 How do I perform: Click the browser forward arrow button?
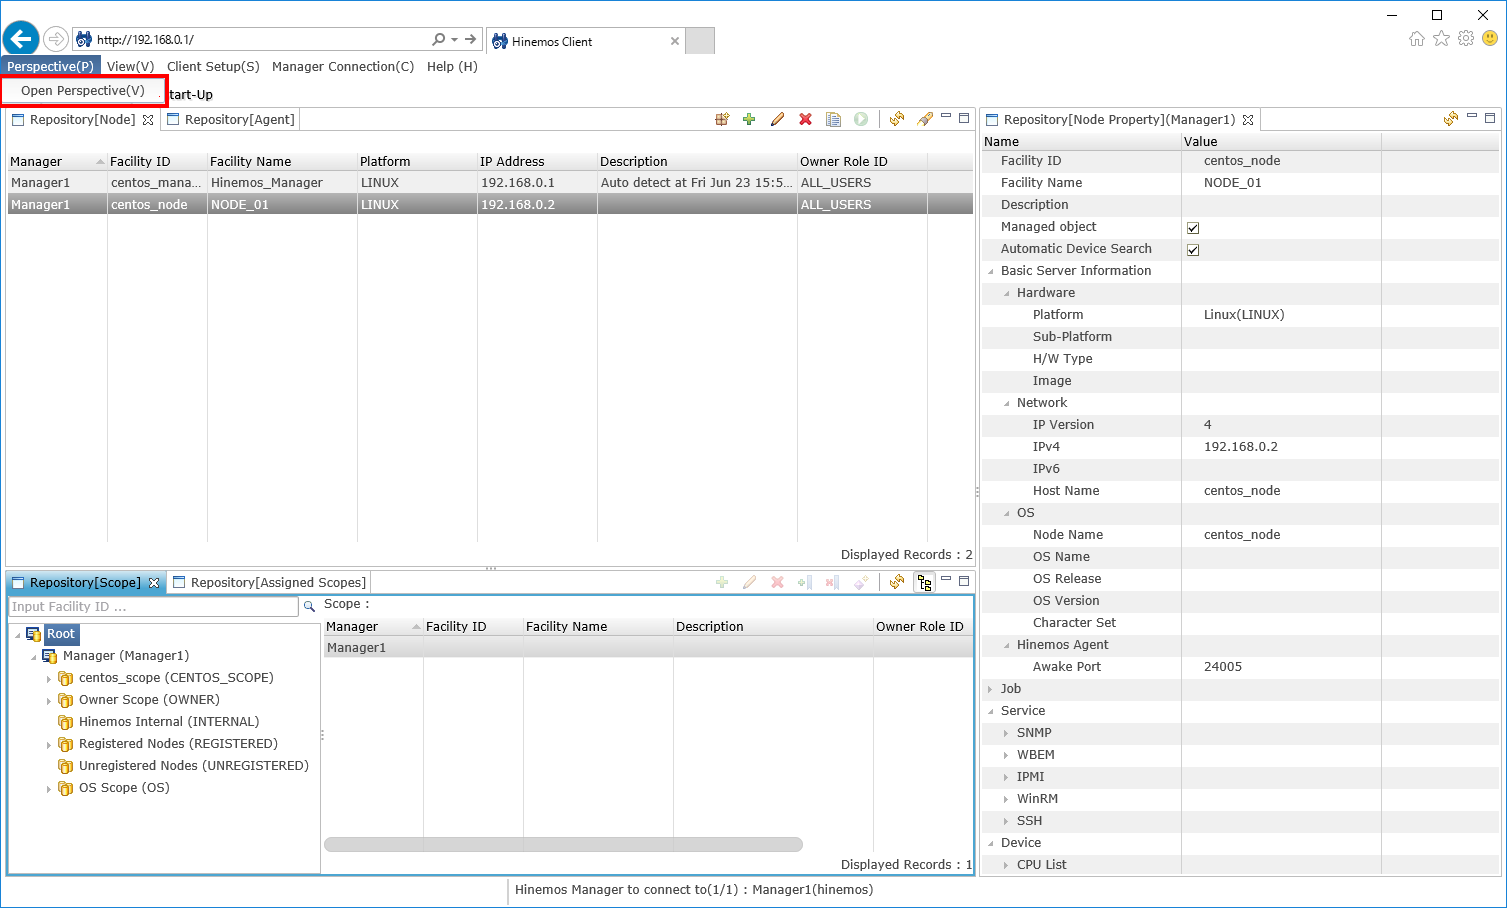click(x=56, y=40)
